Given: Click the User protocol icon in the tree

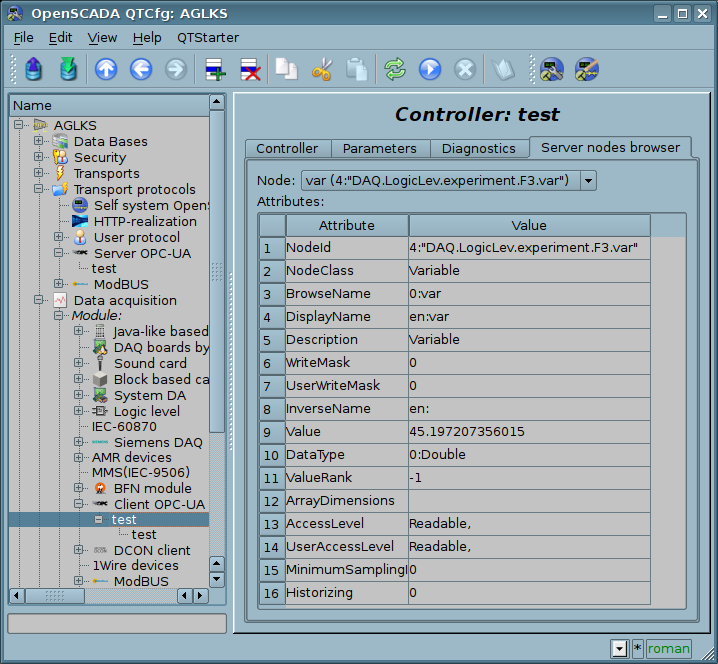Looking at the screenshot, I should tap(80, 237).
